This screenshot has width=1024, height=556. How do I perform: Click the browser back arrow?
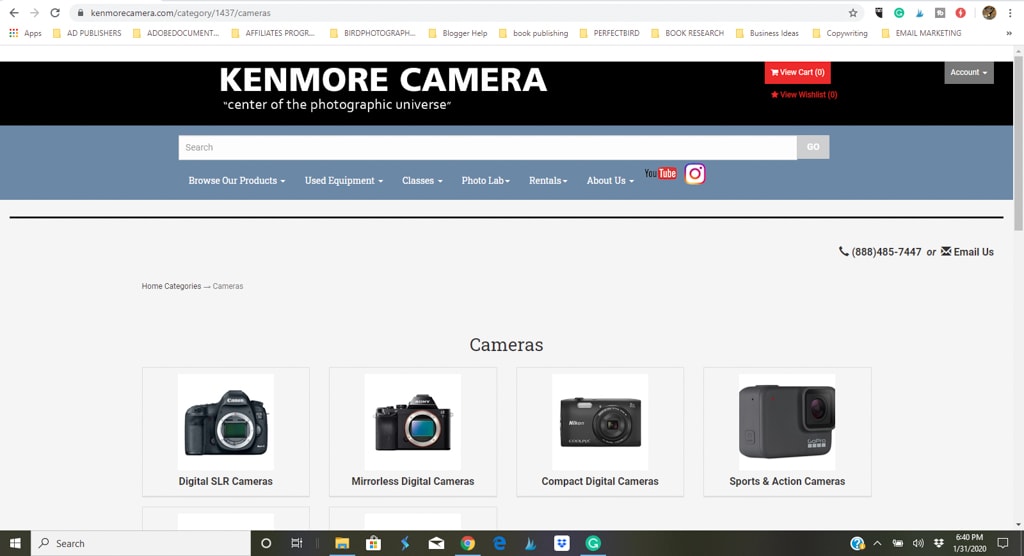pyautogui.click(x=14, y=12)
